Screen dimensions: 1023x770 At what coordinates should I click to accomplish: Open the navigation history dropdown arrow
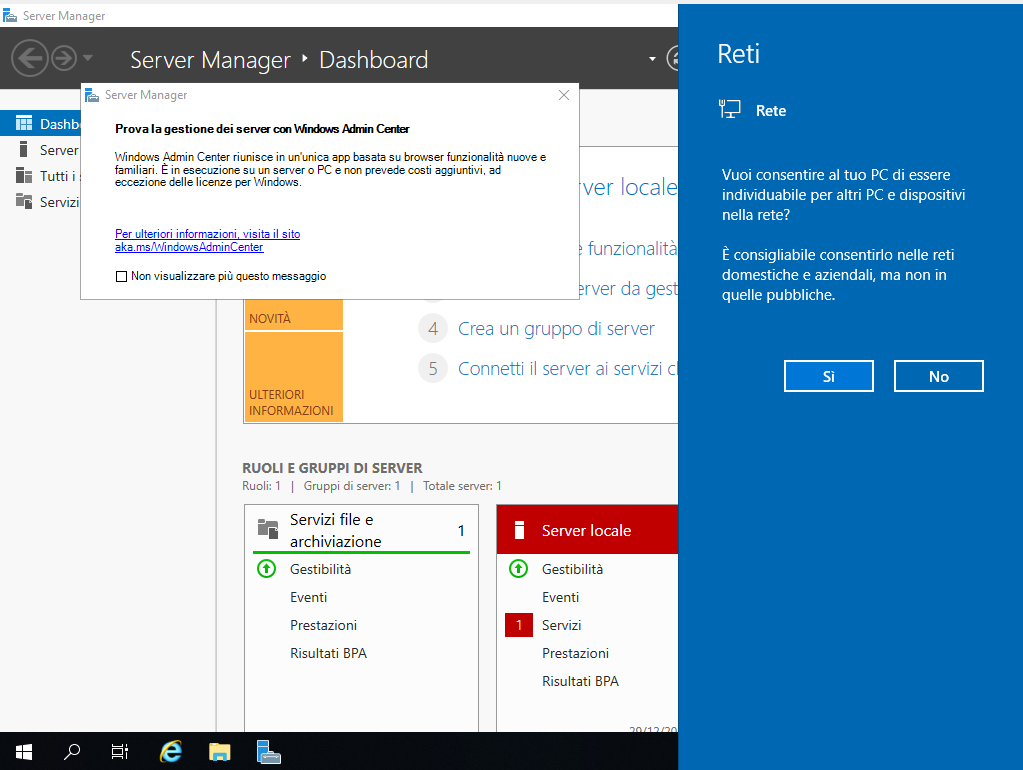point(88,58)
